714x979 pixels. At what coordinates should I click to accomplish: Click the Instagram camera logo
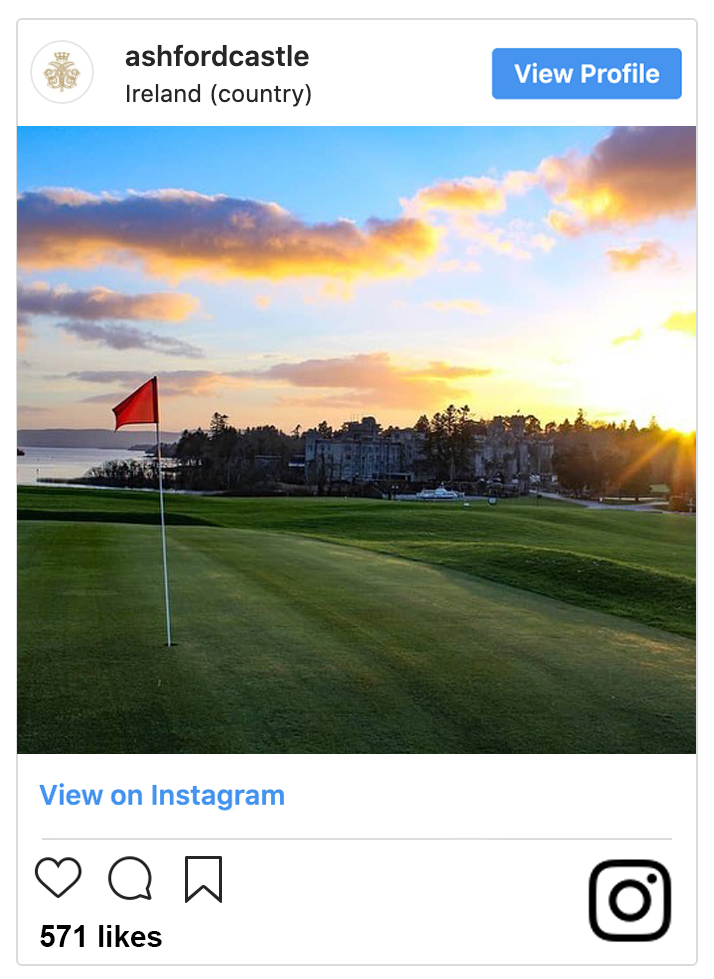[629, 900]
